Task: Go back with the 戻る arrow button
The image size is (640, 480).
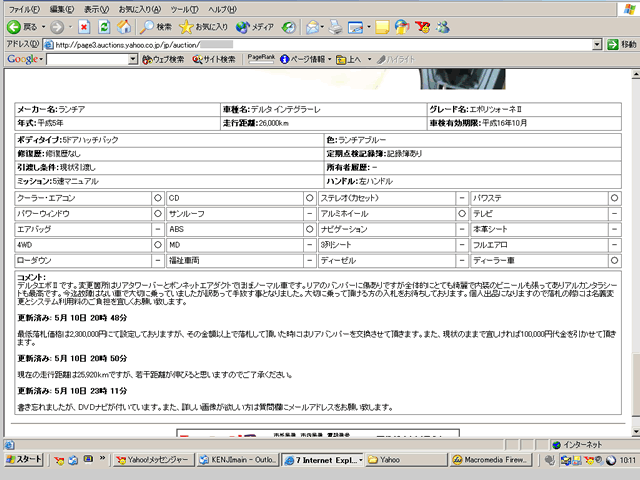Action: click(22, 27)
